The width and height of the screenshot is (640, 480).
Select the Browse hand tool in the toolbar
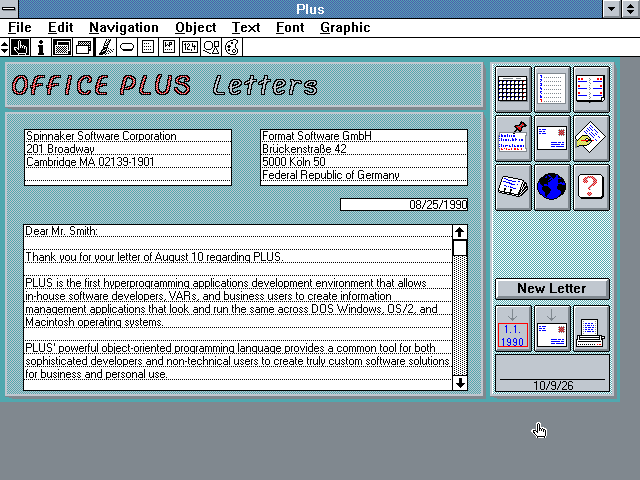(x=20, y=47)
